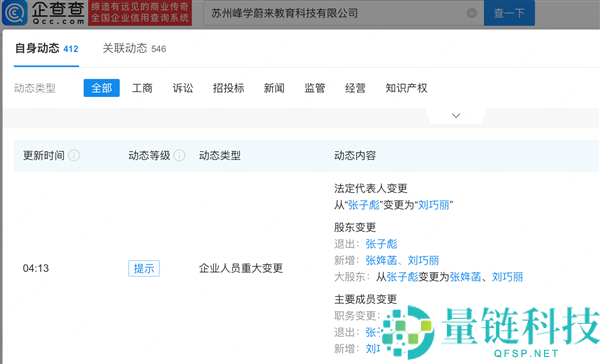Select the 全部 filter
The height and width of the screenshot is (364, 600).
point(101,88)
